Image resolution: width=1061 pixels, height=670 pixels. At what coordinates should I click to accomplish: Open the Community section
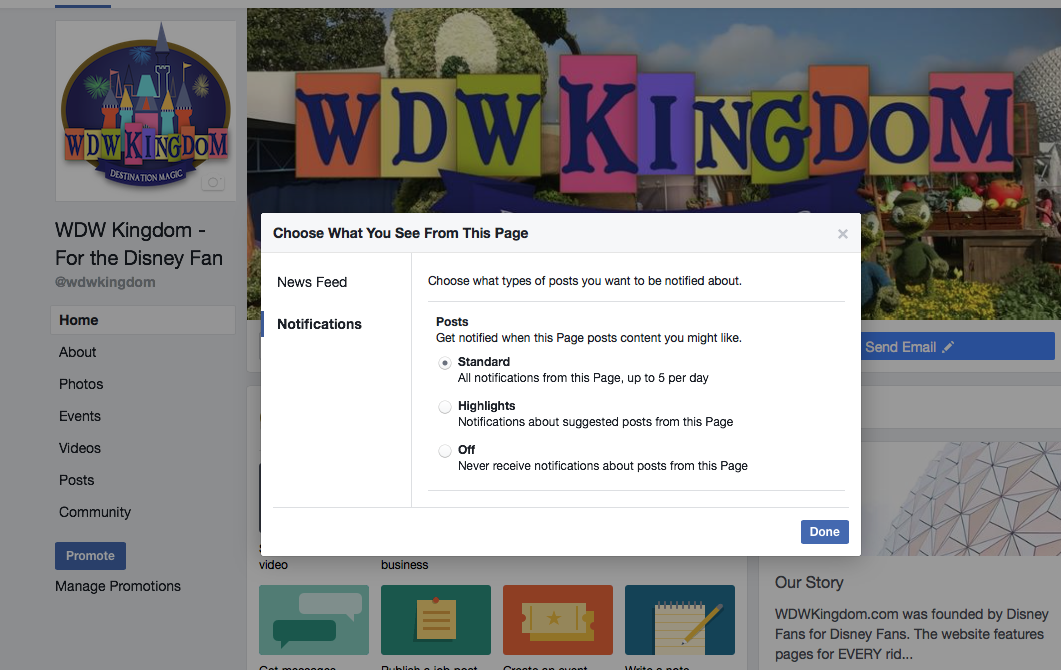(95, 512)
